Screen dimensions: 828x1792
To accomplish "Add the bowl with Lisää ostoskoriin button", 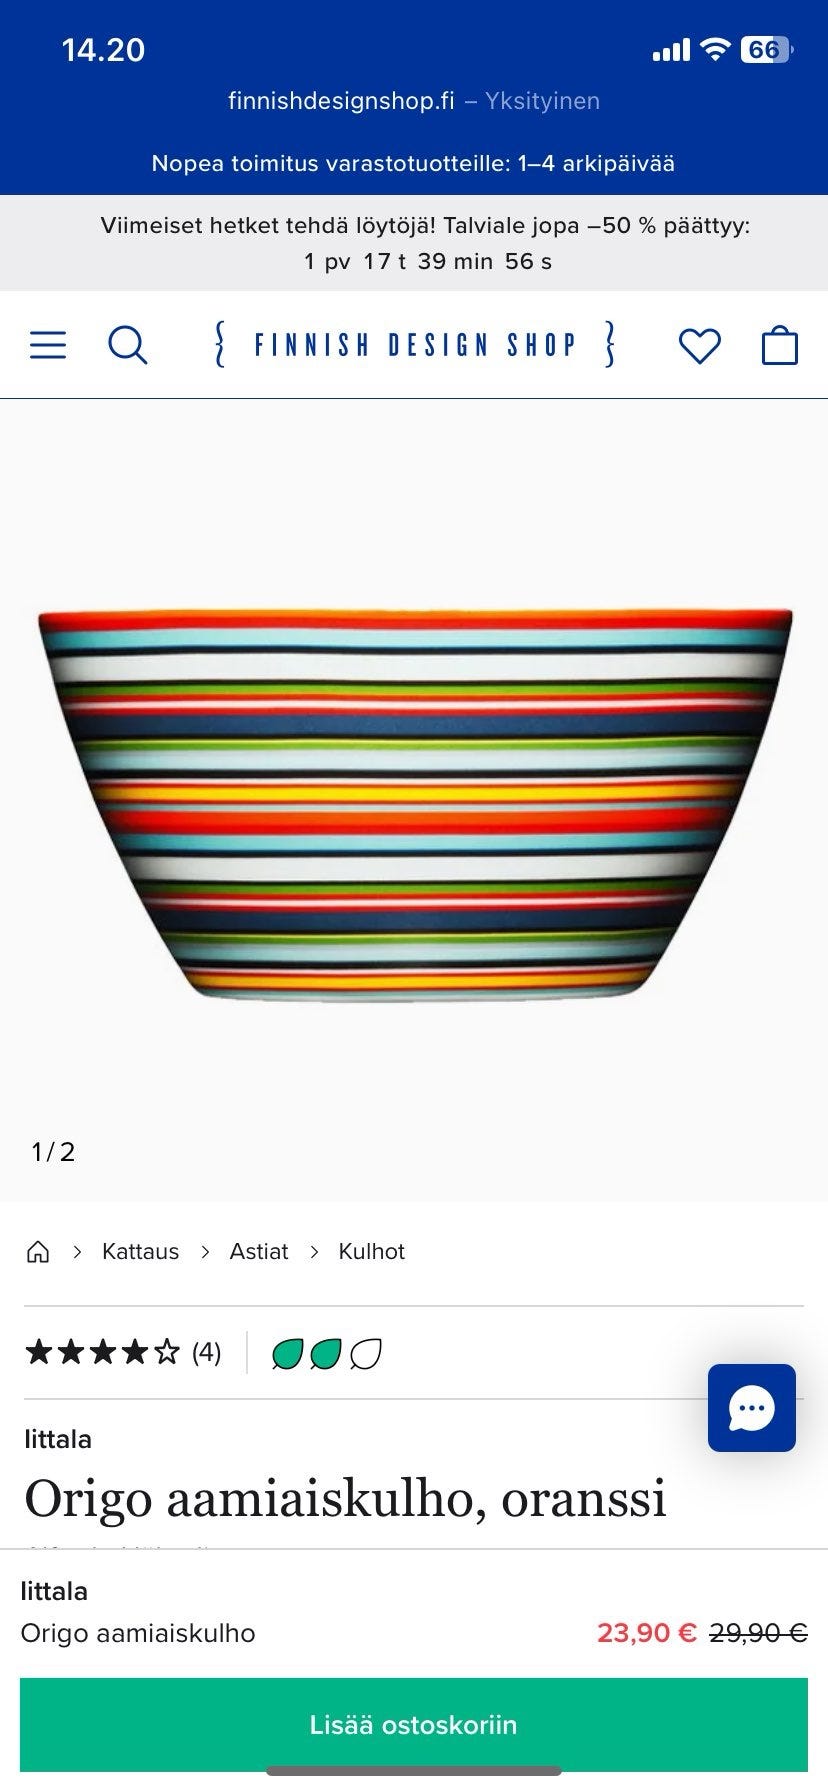I will [x=414, y=1725].
